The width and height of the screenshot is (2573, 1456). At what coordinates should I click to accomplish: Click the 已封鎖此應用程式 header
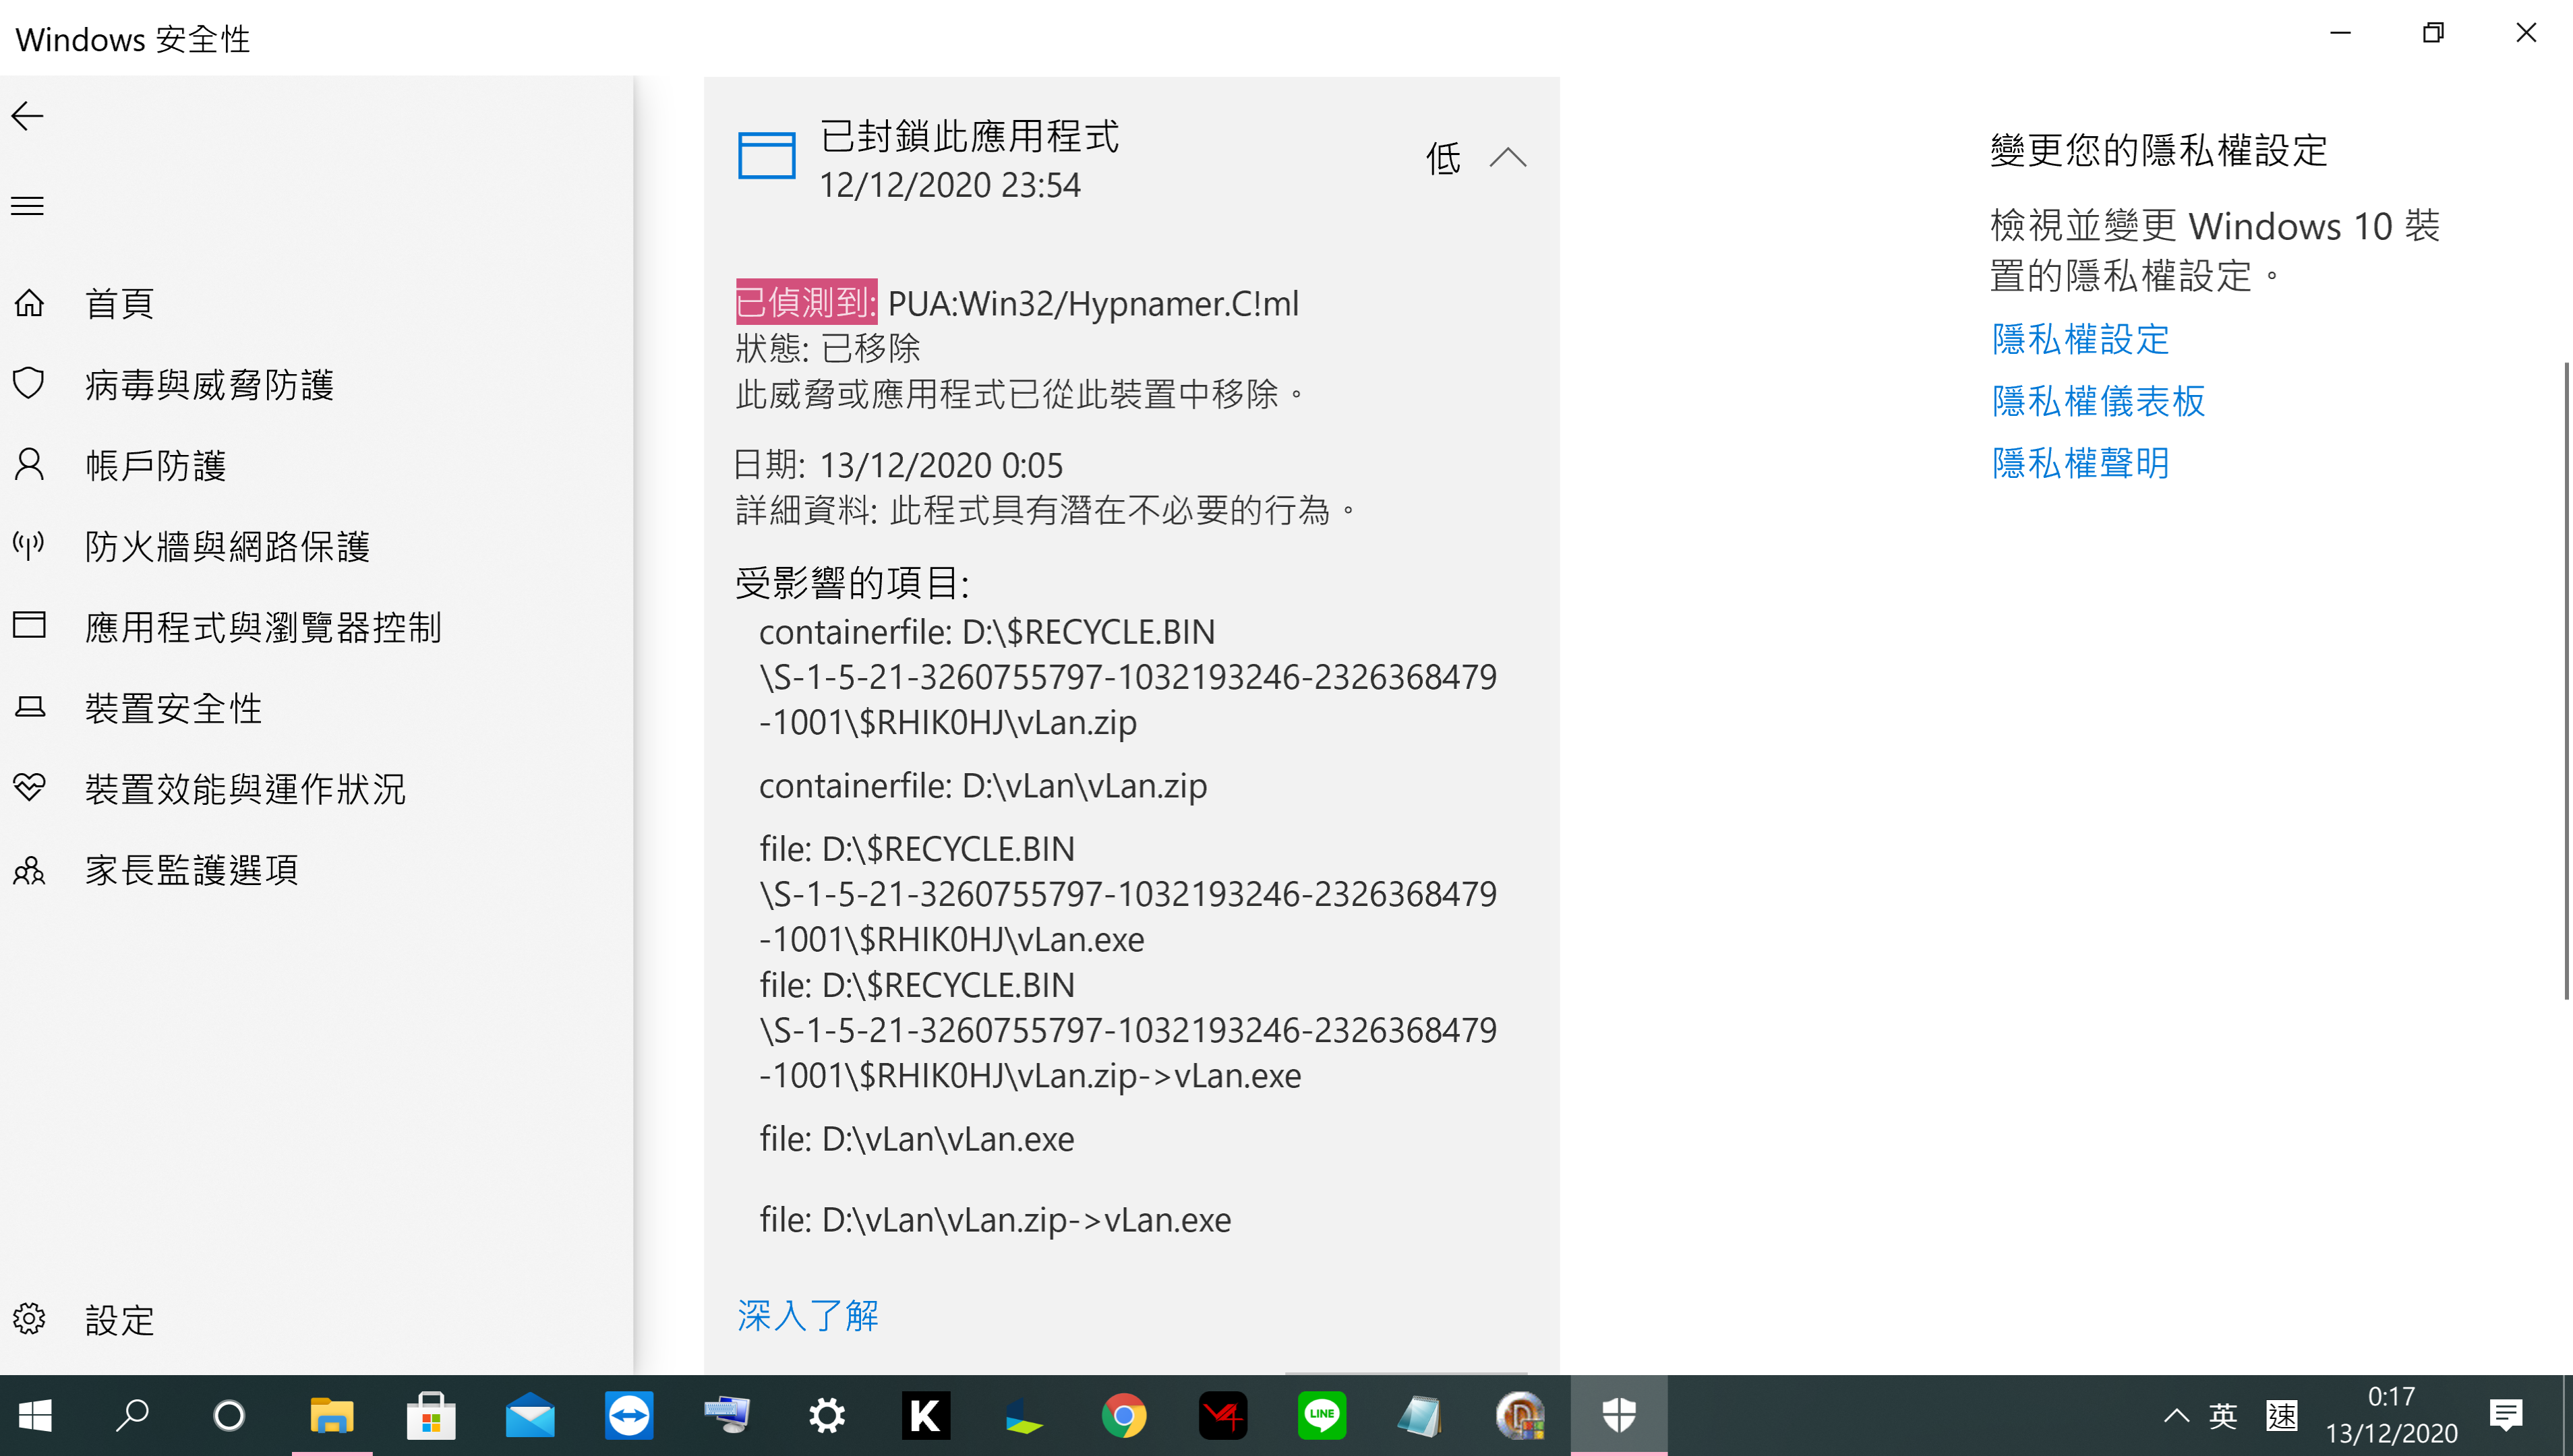(968, 137)
